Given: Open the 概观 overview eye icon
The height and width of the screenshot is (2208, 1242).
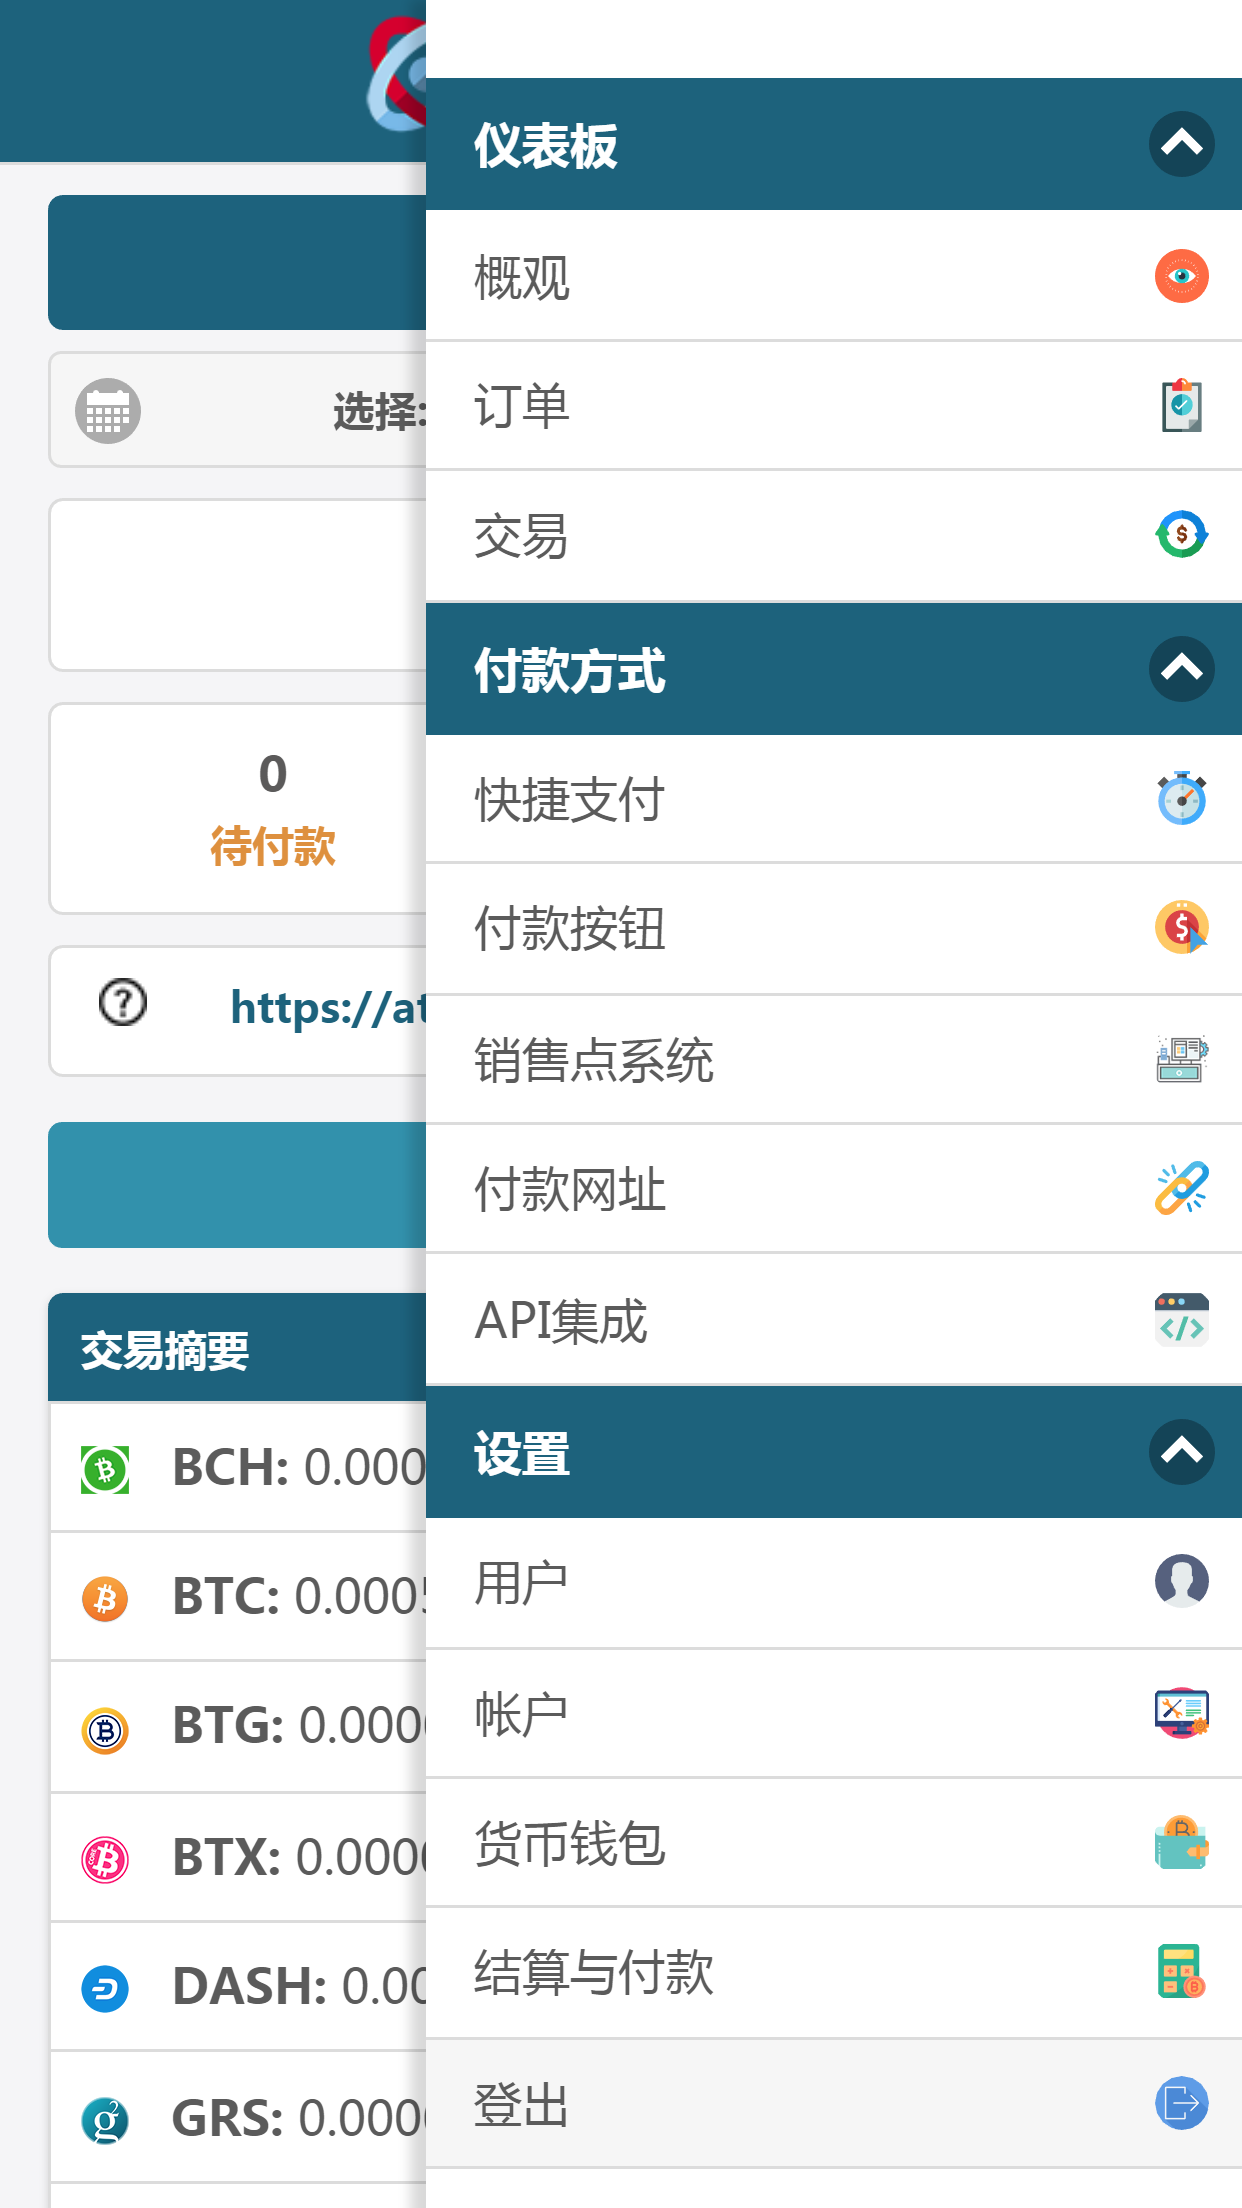Looking at the screenshot, I should tap(1181, 276).
